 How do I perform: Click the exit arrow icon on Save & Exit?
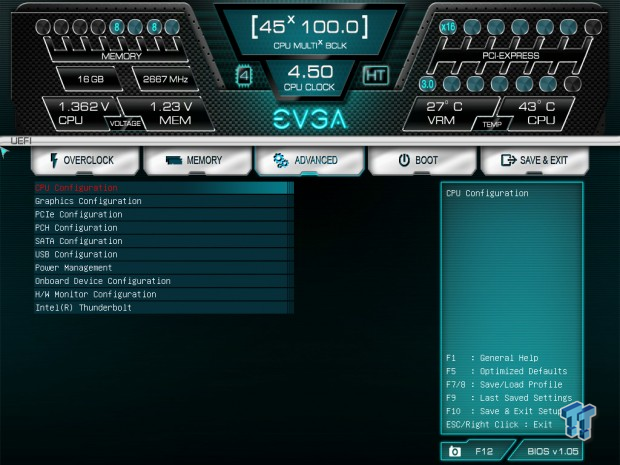click(508, 160)
